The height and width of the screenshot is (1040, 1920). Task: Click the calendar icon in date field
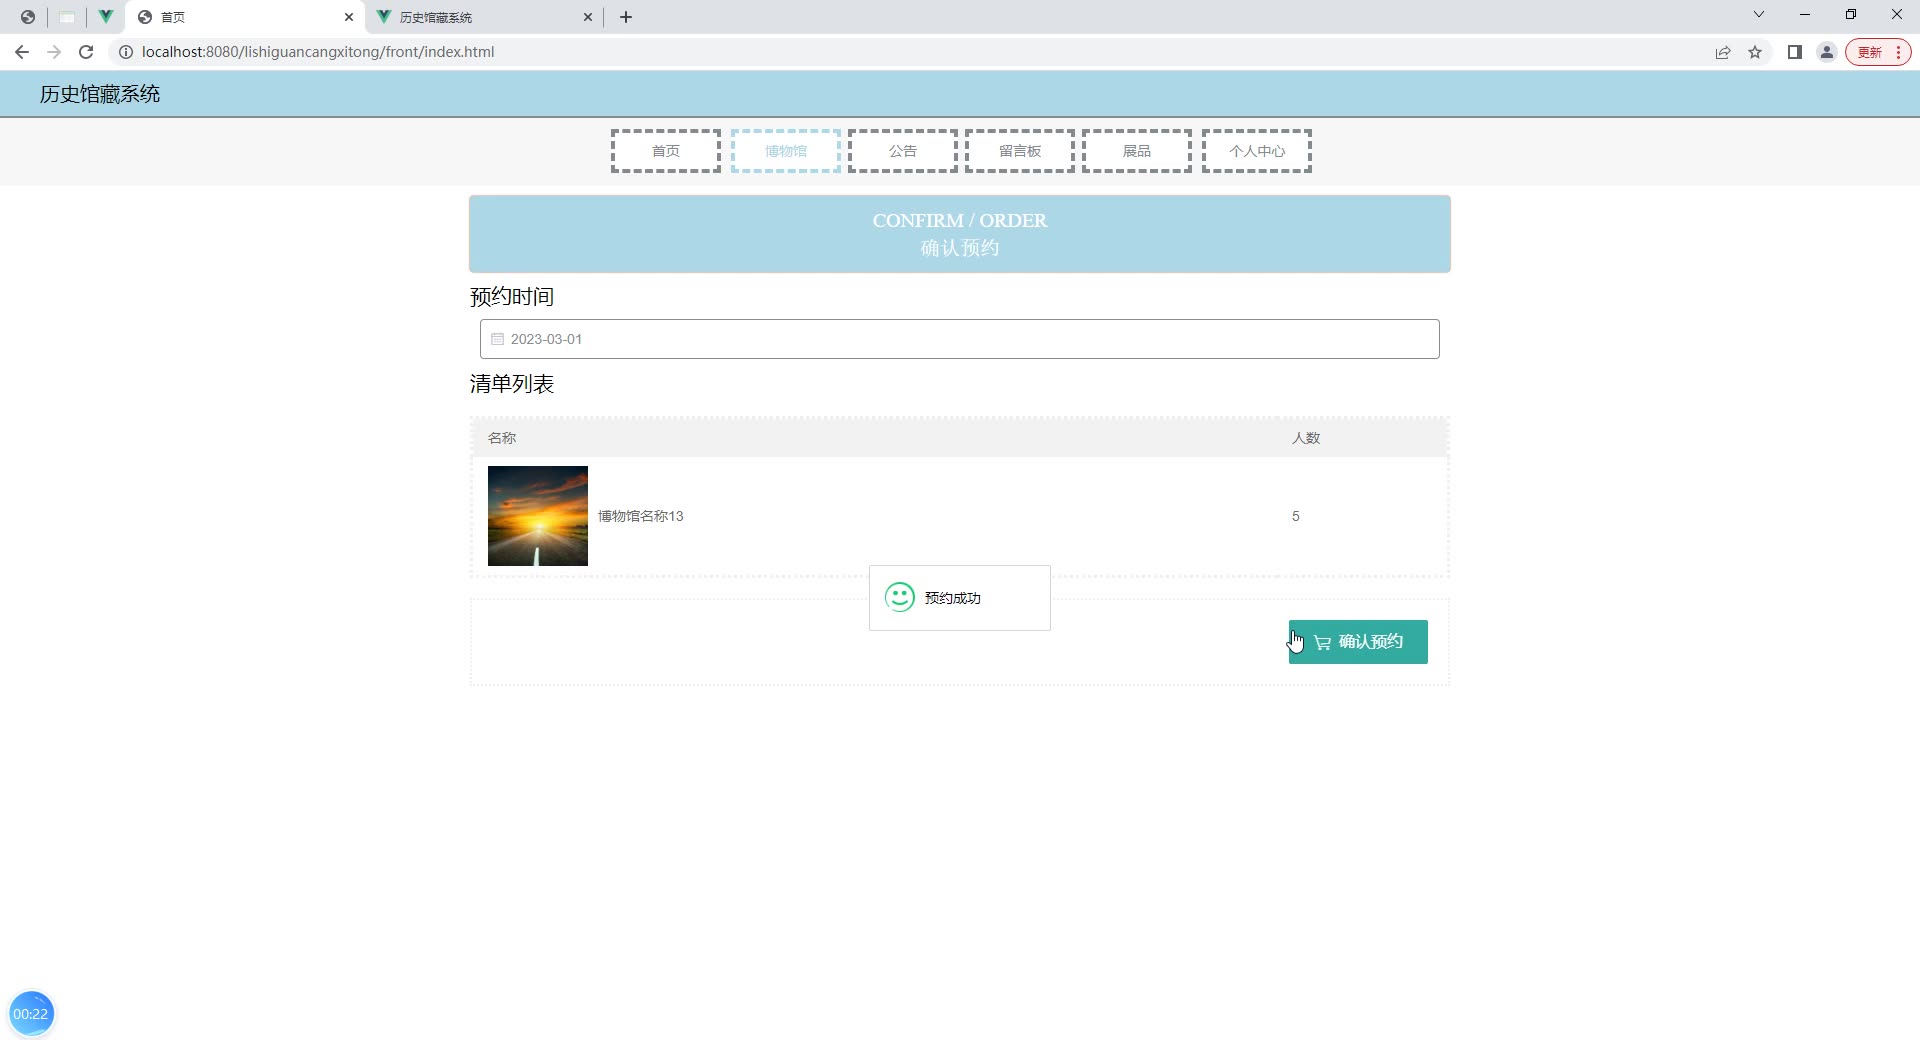pyautogui.click(x=497, y=339)
